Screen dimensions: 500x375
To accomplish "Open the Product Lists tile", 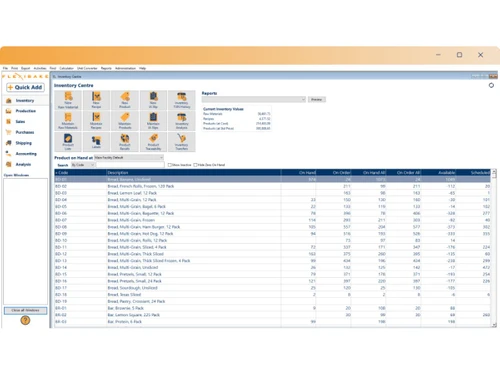I will coord(68,142).
